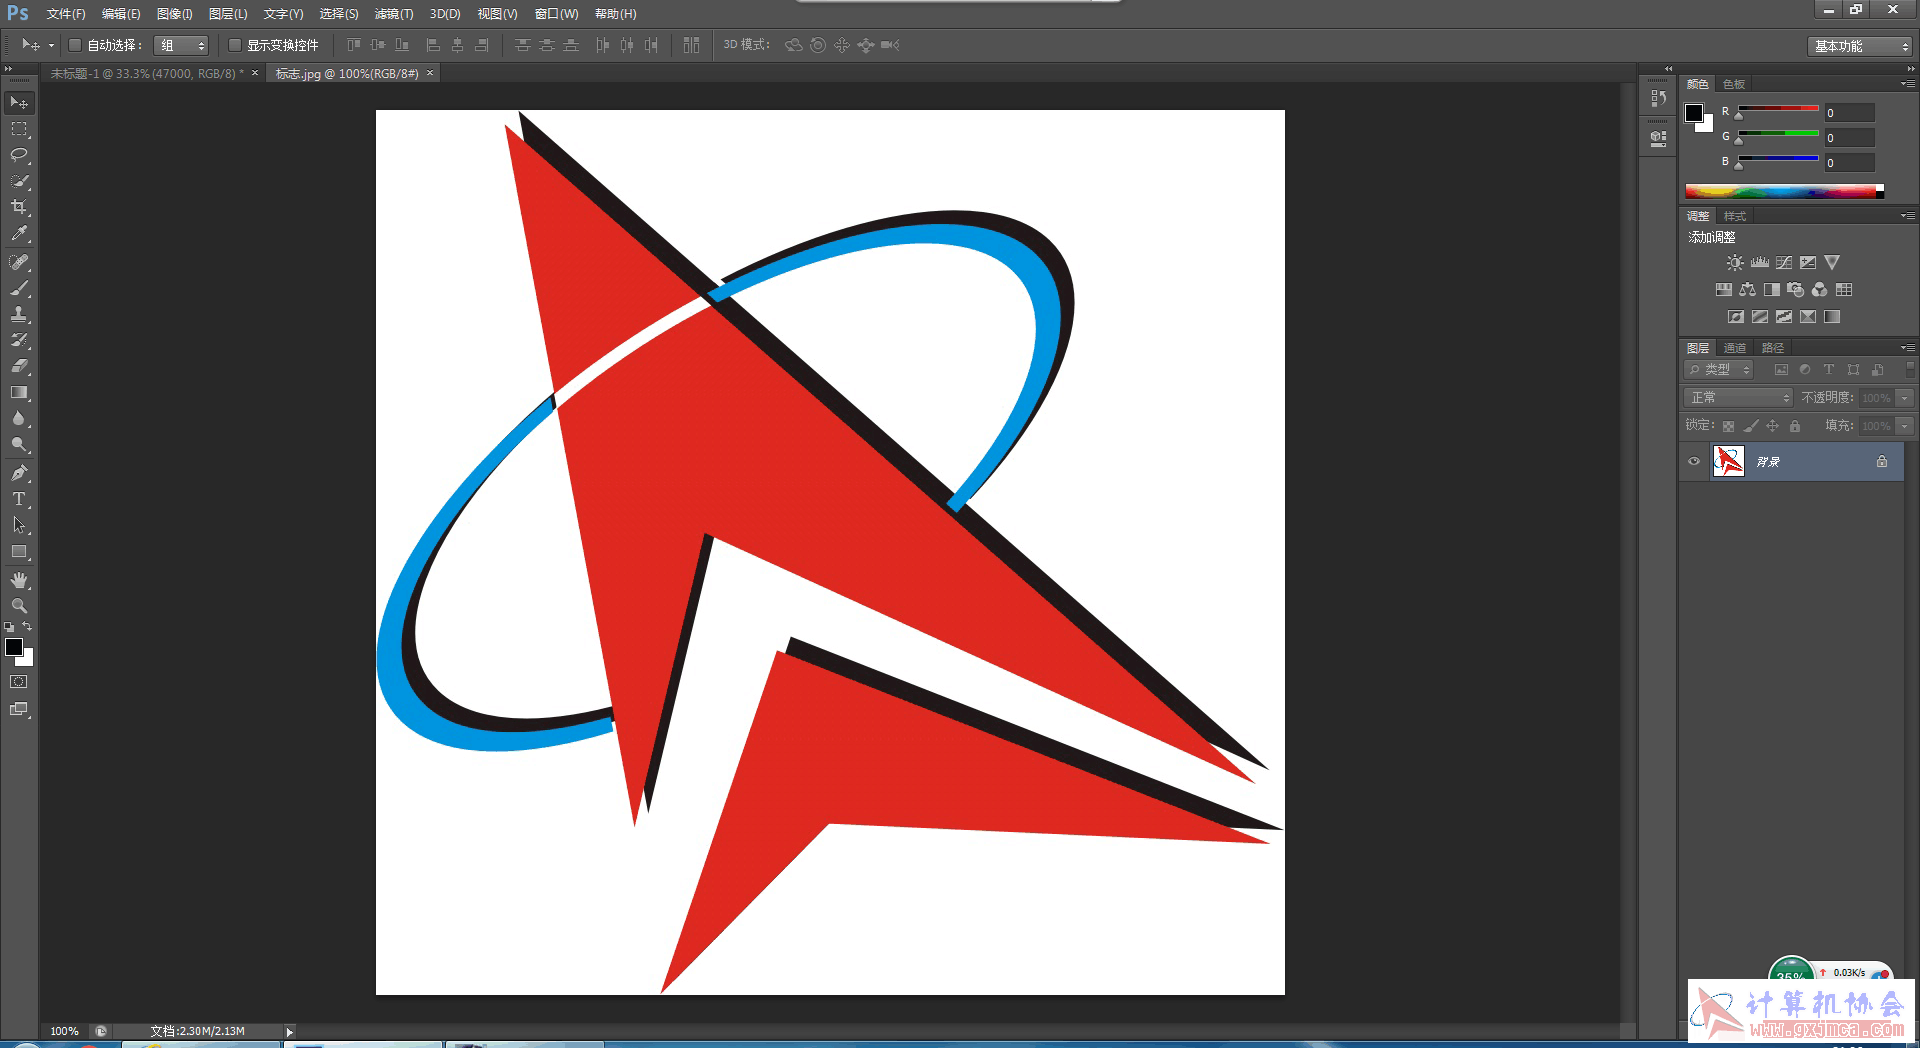Toggle adjustment layer filter in Layers panel
The width and height of the screenshot is (1920, 1048).
tap(1805, 370)
